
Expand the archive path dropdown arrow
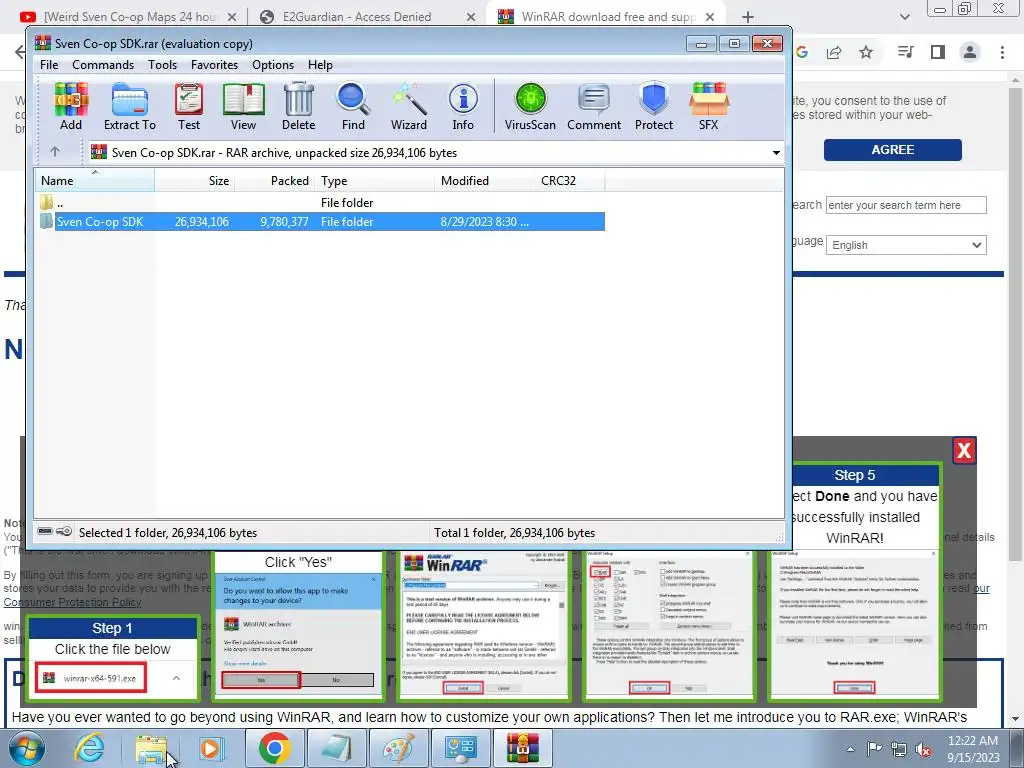point(776,153)
